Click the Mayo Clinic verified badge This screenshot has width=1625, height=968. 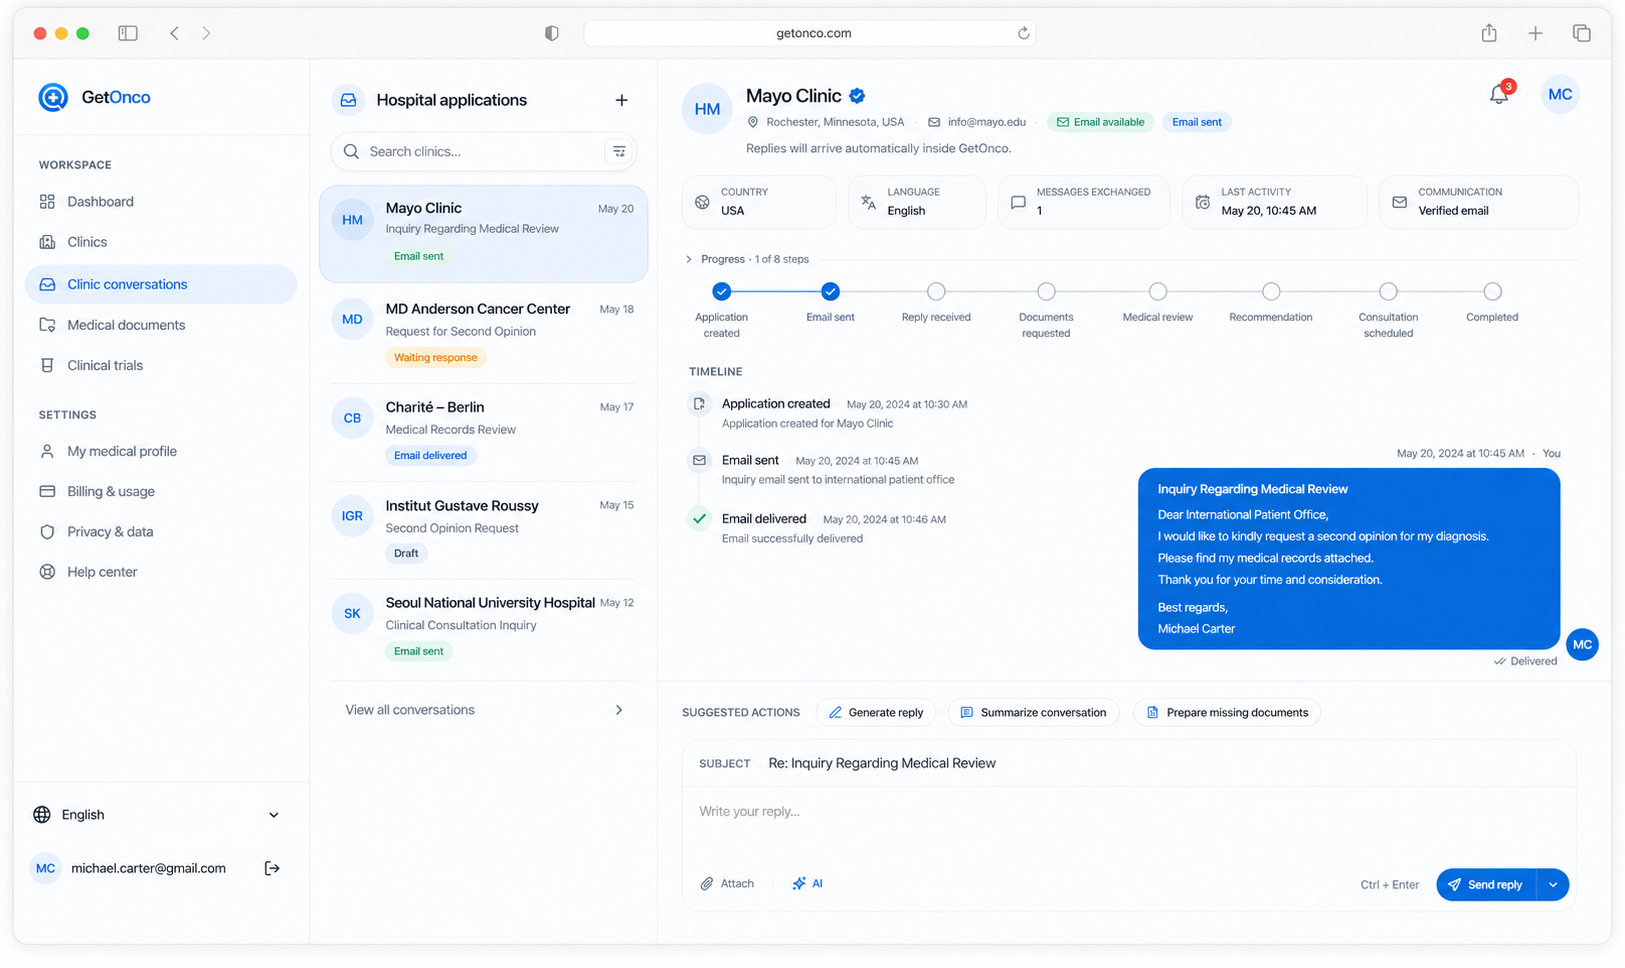pyautogui.click(x=857, y=96)
